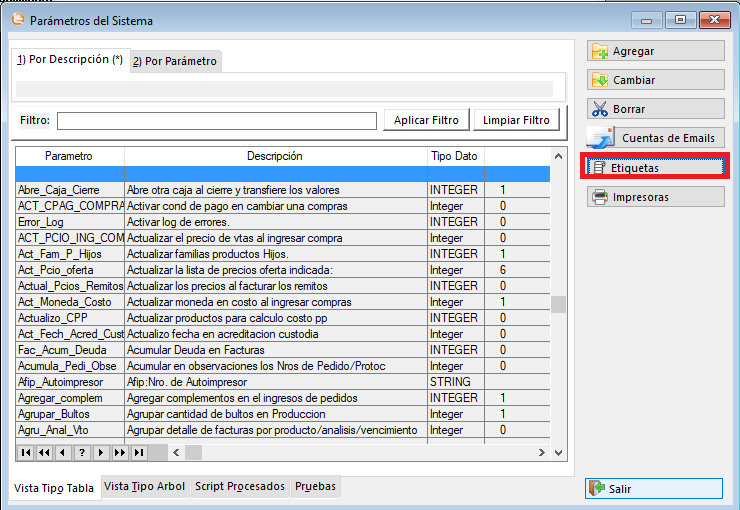This screenshot has width=740, height=510.
Task: Switch to Por Parámetro tab
Action: point(175,61)
